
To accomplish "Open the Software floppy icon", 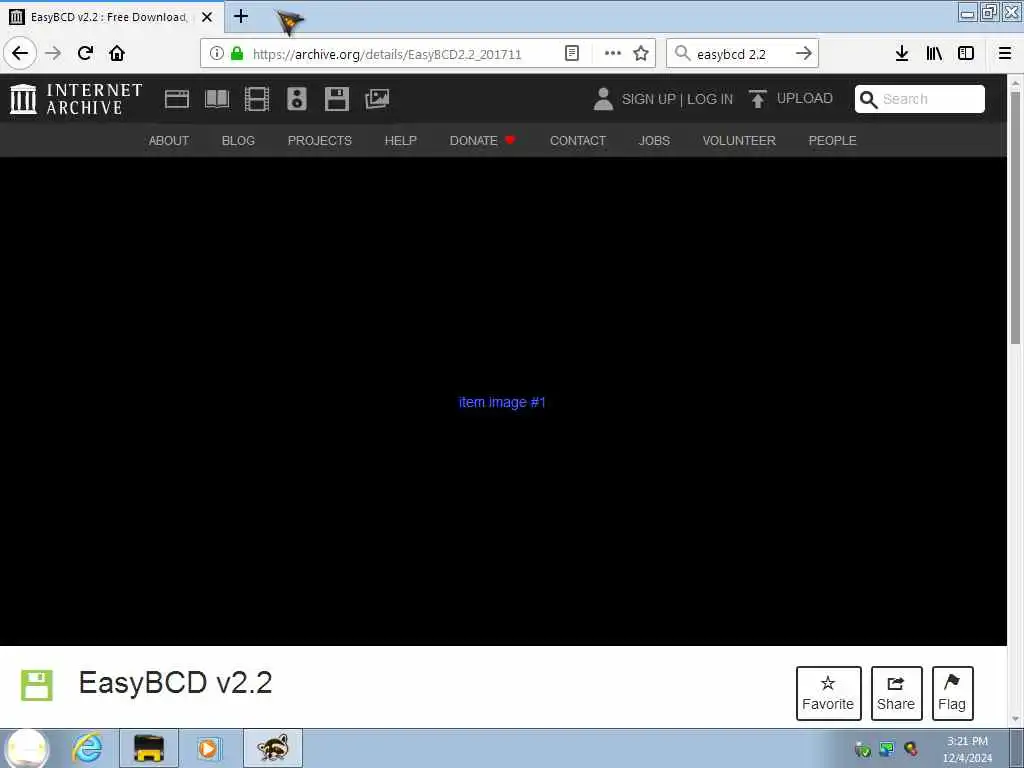I will tap(337, 99).
